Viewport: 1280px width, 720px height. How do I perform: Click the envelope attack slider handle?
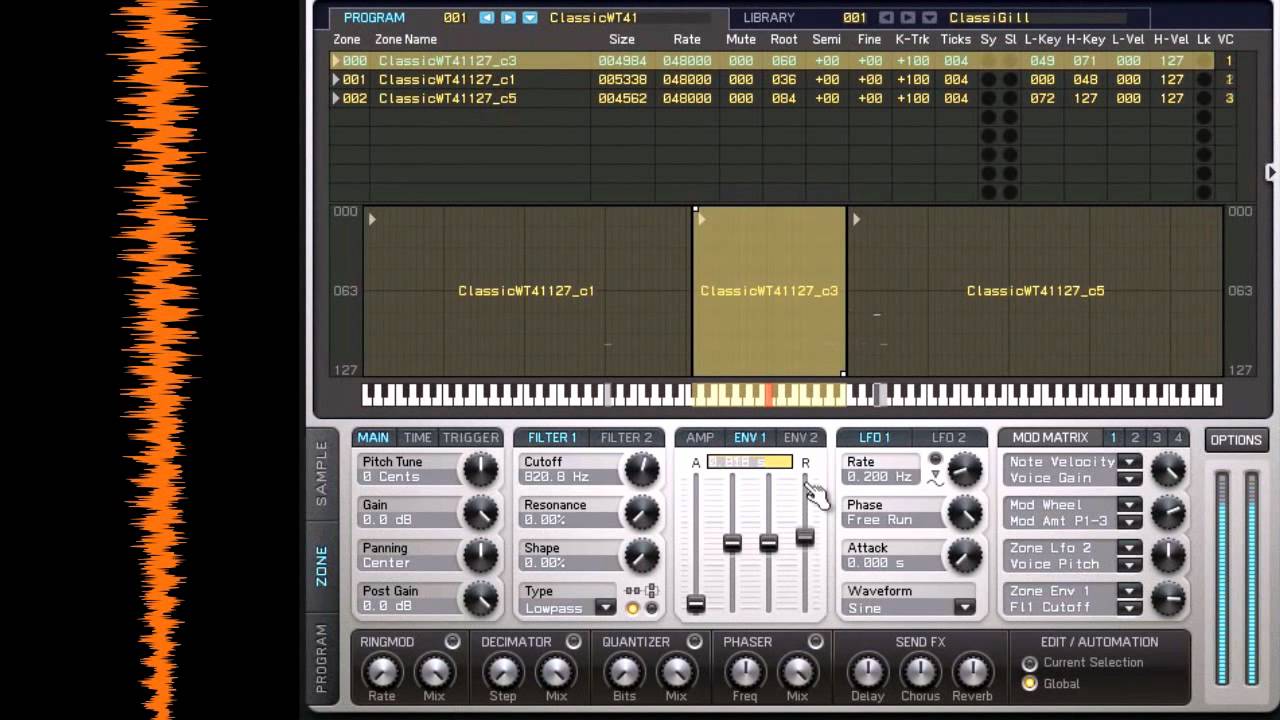coord(696,603)
